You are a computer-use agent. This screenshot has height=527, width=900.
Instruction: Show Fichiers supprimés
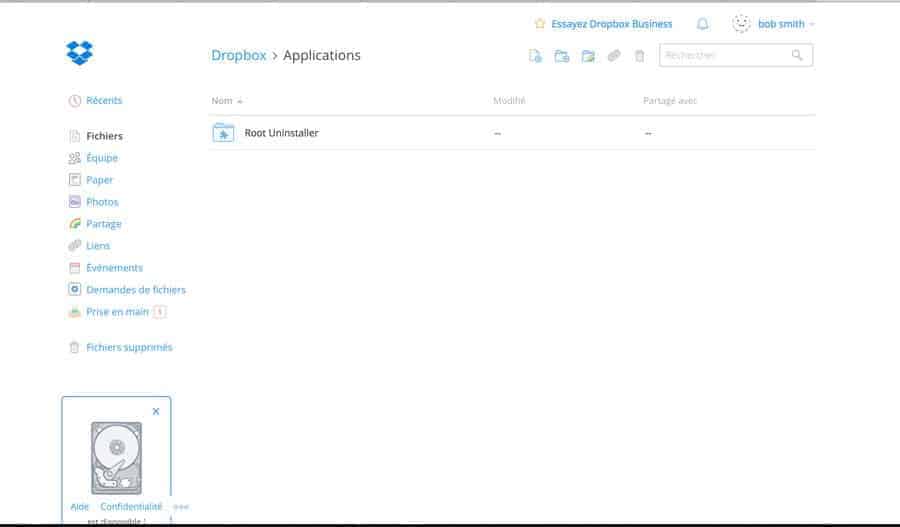[x=129, y=348]
